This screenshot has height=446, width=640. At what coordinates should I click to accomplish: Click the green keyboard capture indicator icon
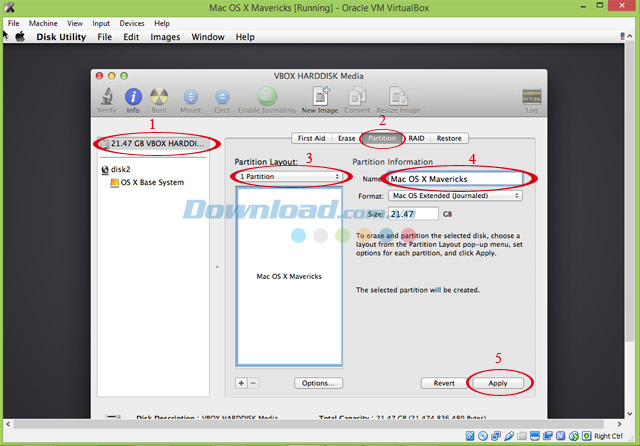click(x=587, y=436)
